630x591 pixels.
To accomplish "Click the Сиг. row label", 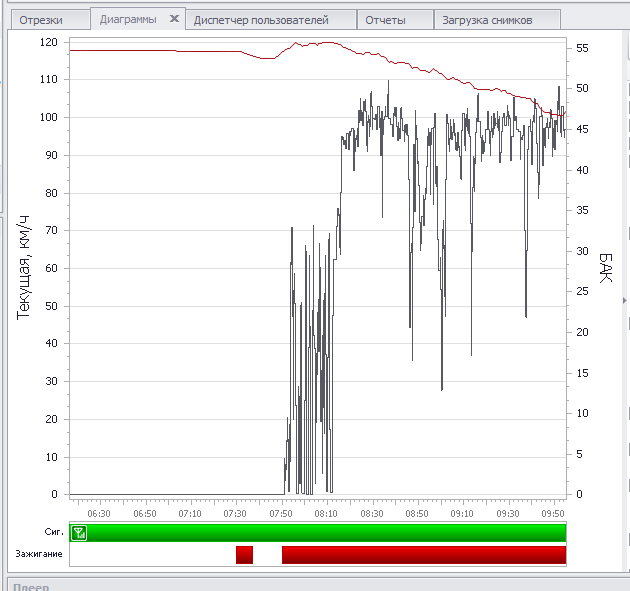I will pos(53,533).
